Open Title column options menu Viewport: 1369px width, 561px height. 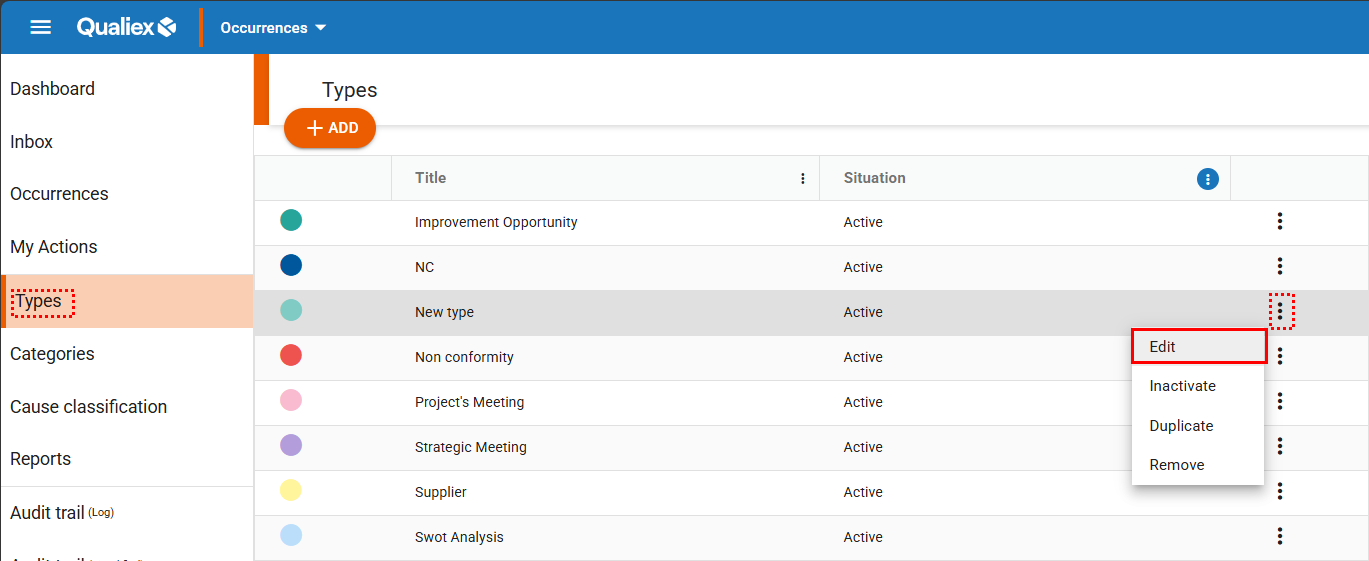pos(802,179)
